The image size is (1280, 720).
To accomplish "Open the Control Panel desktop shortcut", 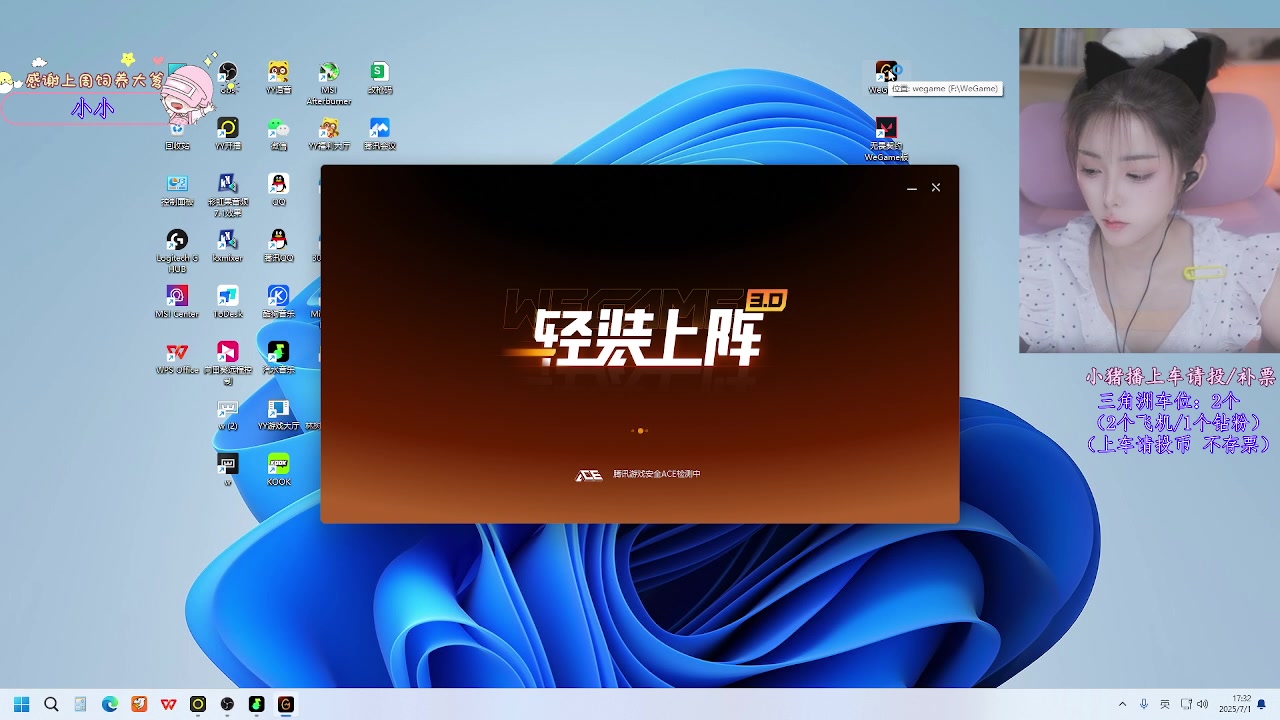I will click(177, 189).
